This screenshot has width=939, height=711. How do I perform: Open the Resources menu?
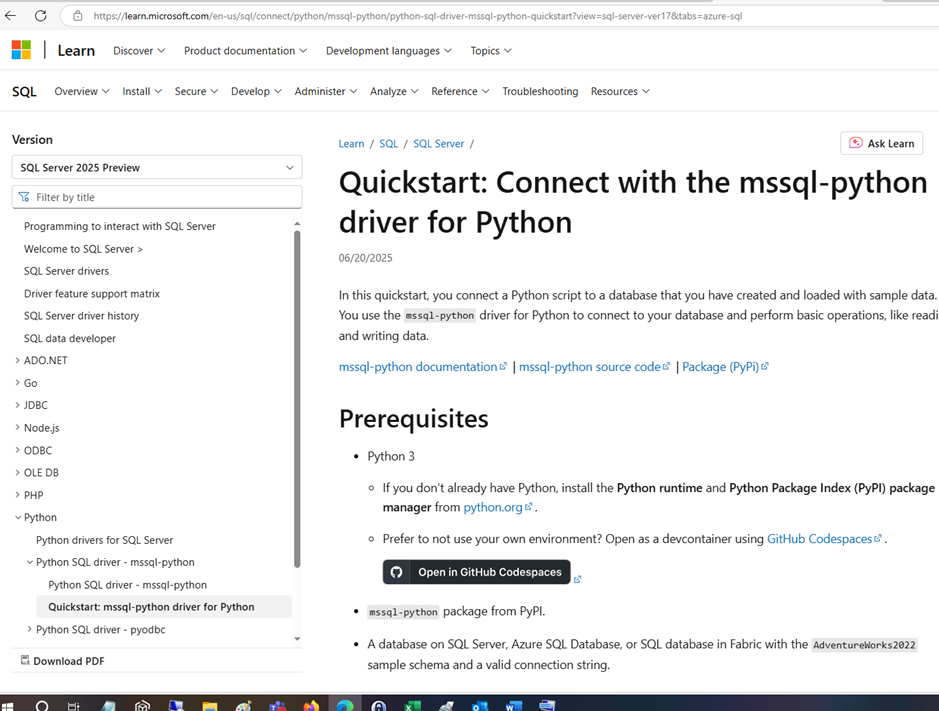[620, 91]
